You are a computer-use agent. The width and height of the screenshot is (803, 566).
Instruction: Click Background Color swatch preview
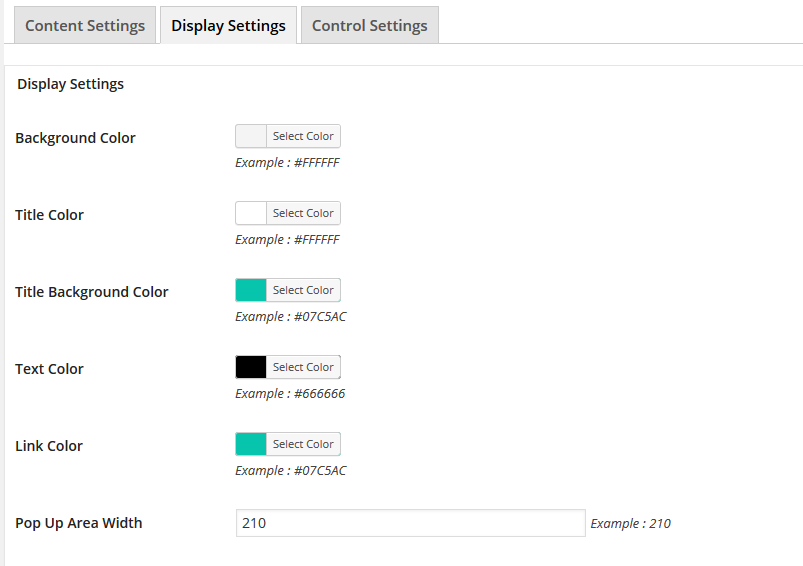point(251,136)
